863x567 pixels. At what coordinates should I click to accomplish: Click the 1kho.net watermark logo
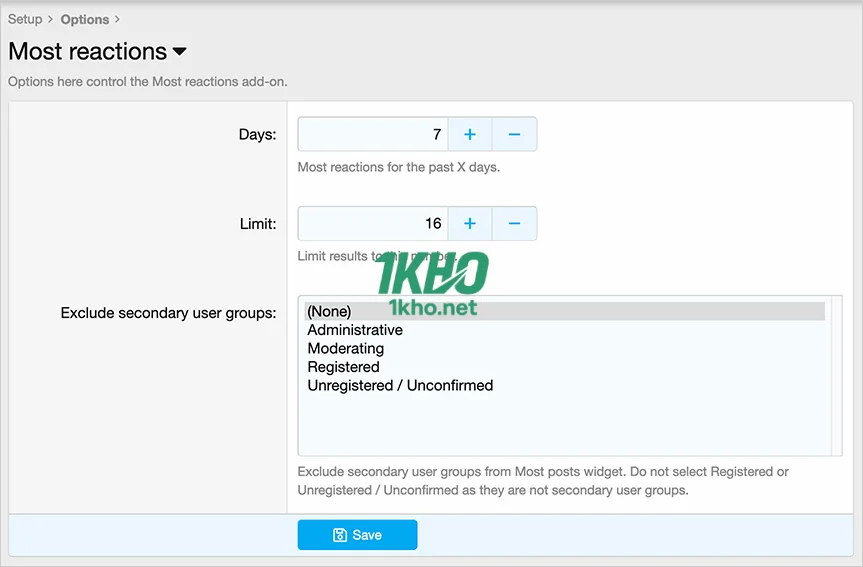point(433,284)
